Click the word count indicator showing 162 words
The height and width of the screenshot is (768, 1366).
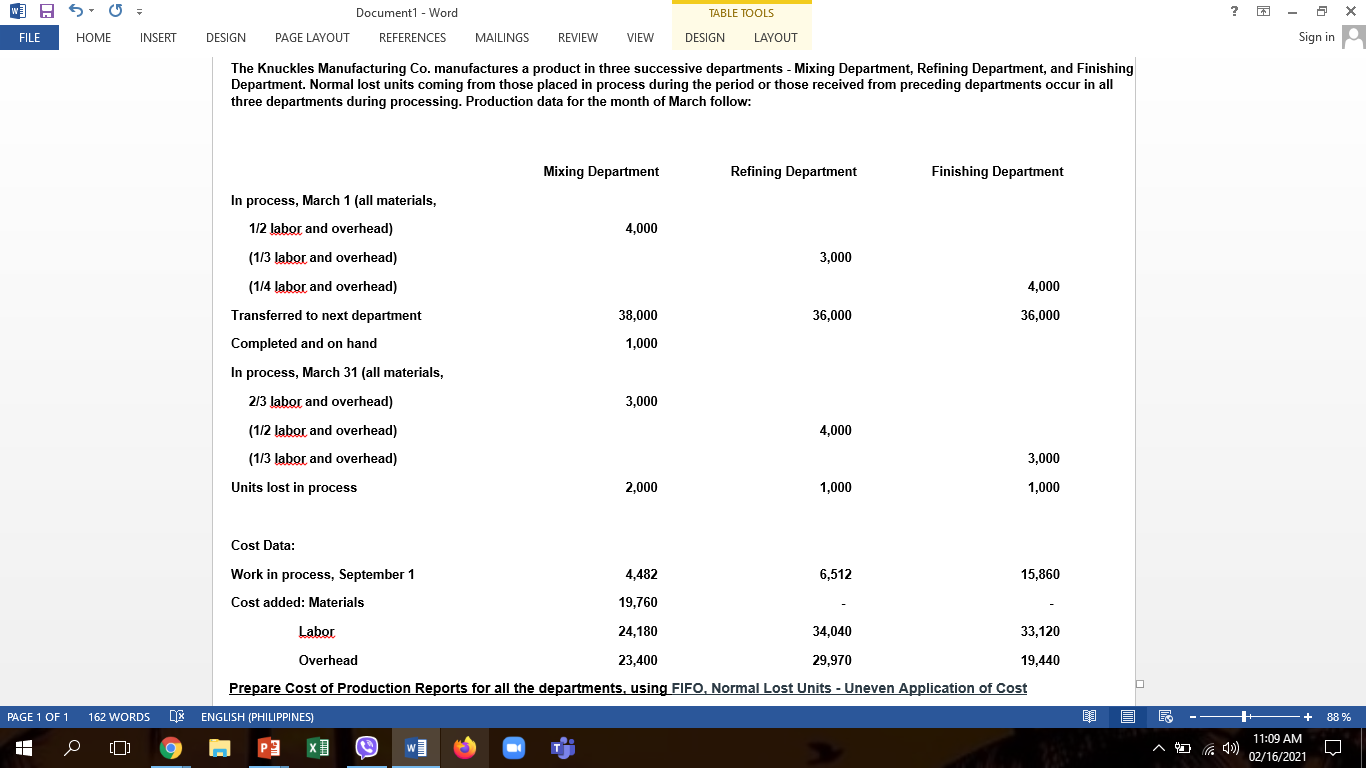point(120,716)
